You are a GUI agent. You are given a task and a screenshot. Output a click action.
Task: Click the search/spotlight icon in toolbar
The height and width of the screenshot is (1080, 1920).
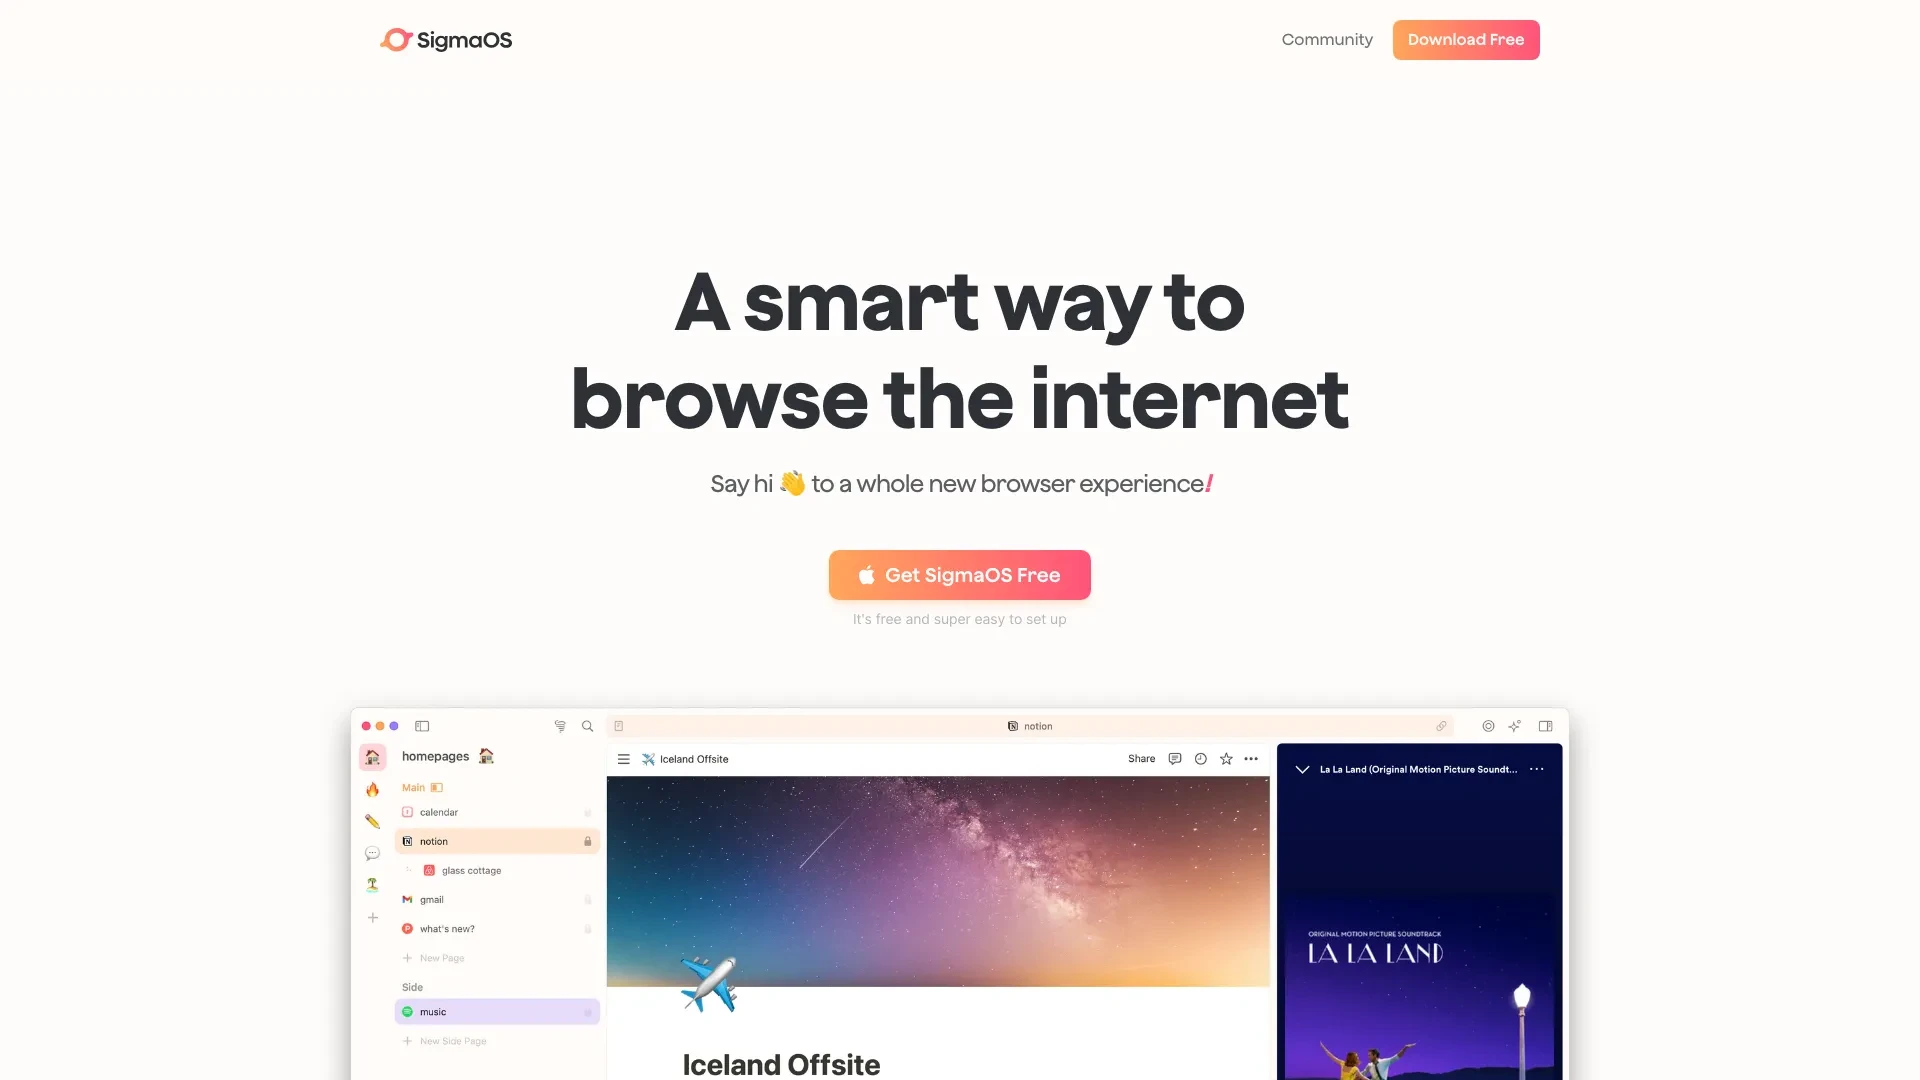coord(585,725)
